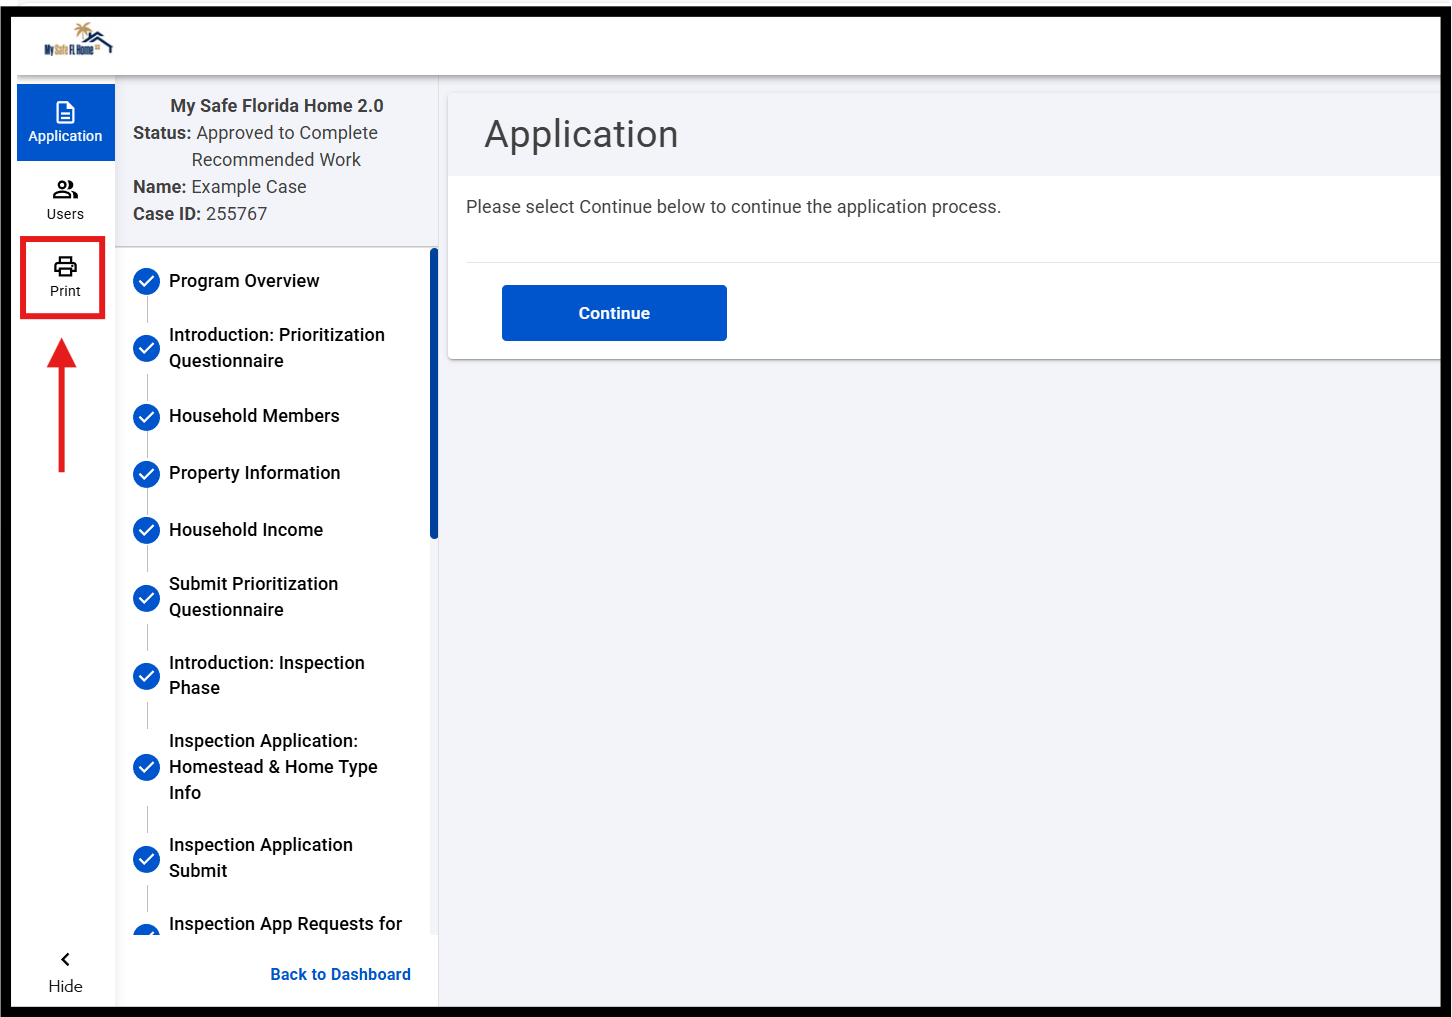Click the Household Income checkmark icon

pos(147,530)
